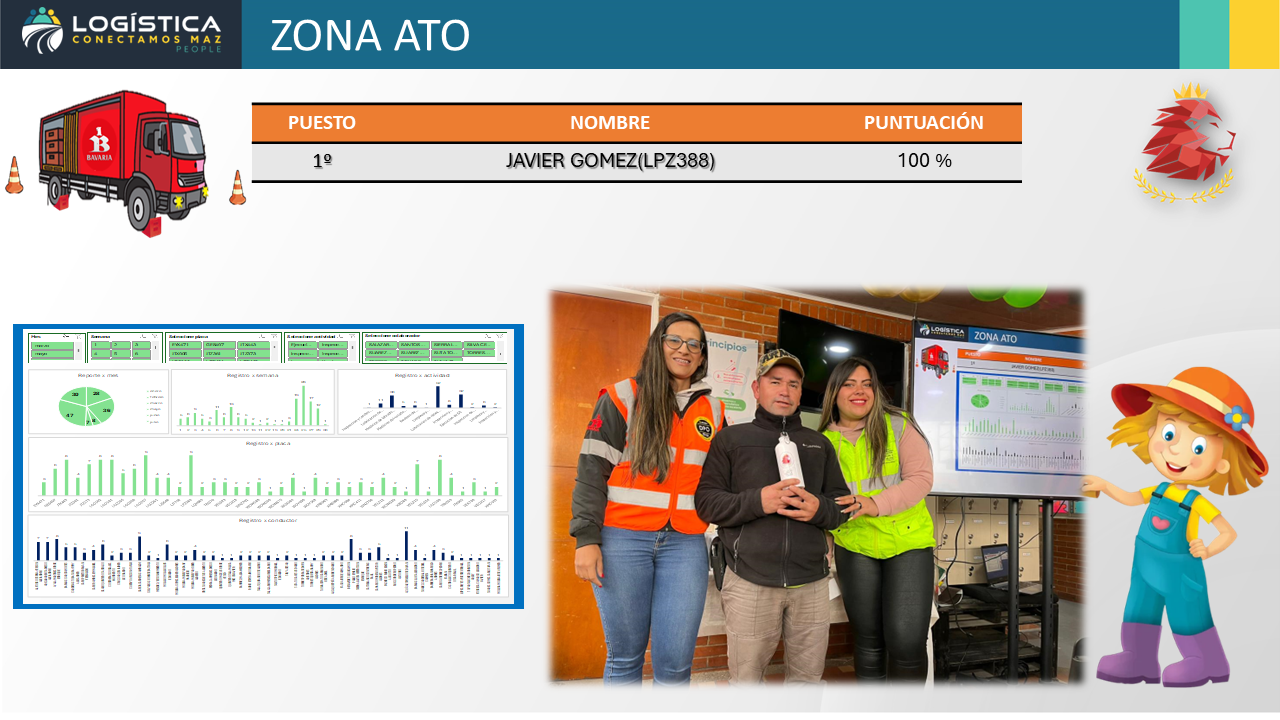Select the PUNTUACIÓN column header
The height and width of the screenshot is (720, 1280).
[x=923, y=123]
